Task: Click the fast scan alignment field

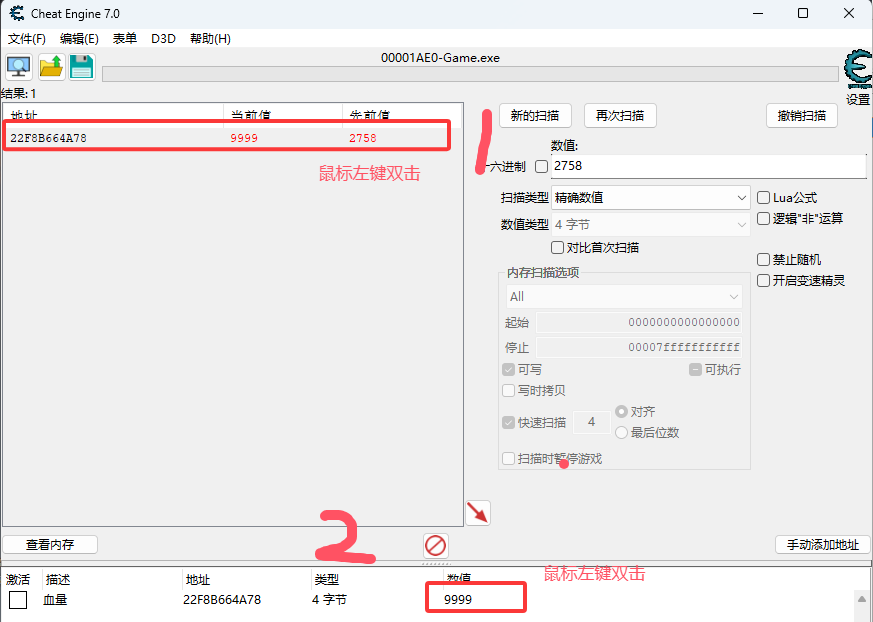Action: click(x=591, y=423)
